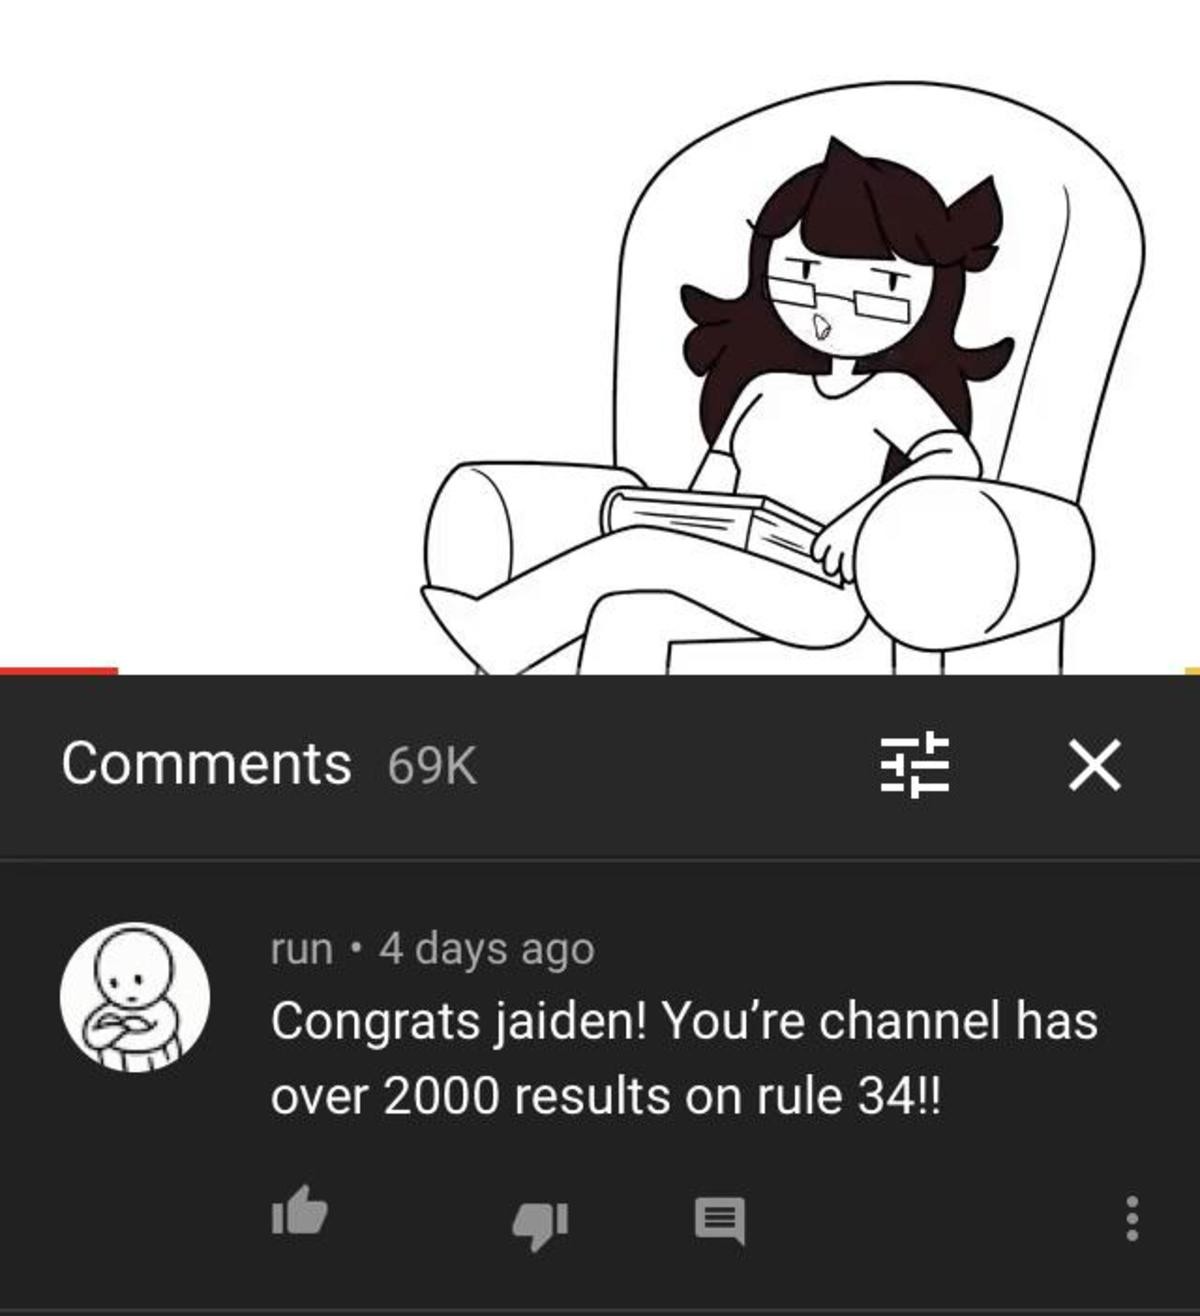1200x1316 pixels.
Task: Visit the channel of user "run"
Action: point(301,949)
